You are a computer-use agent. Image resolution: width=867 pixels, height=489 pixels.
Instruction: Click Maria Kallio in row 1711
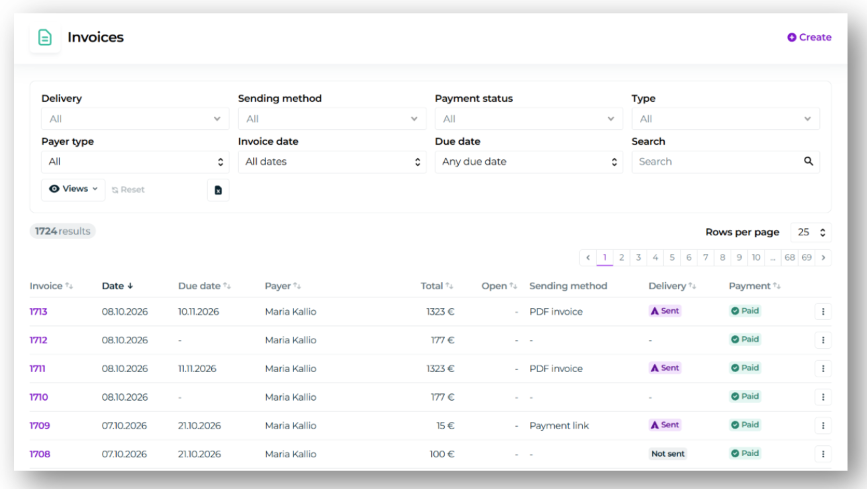pyautogui.click(x=290, y=368)
